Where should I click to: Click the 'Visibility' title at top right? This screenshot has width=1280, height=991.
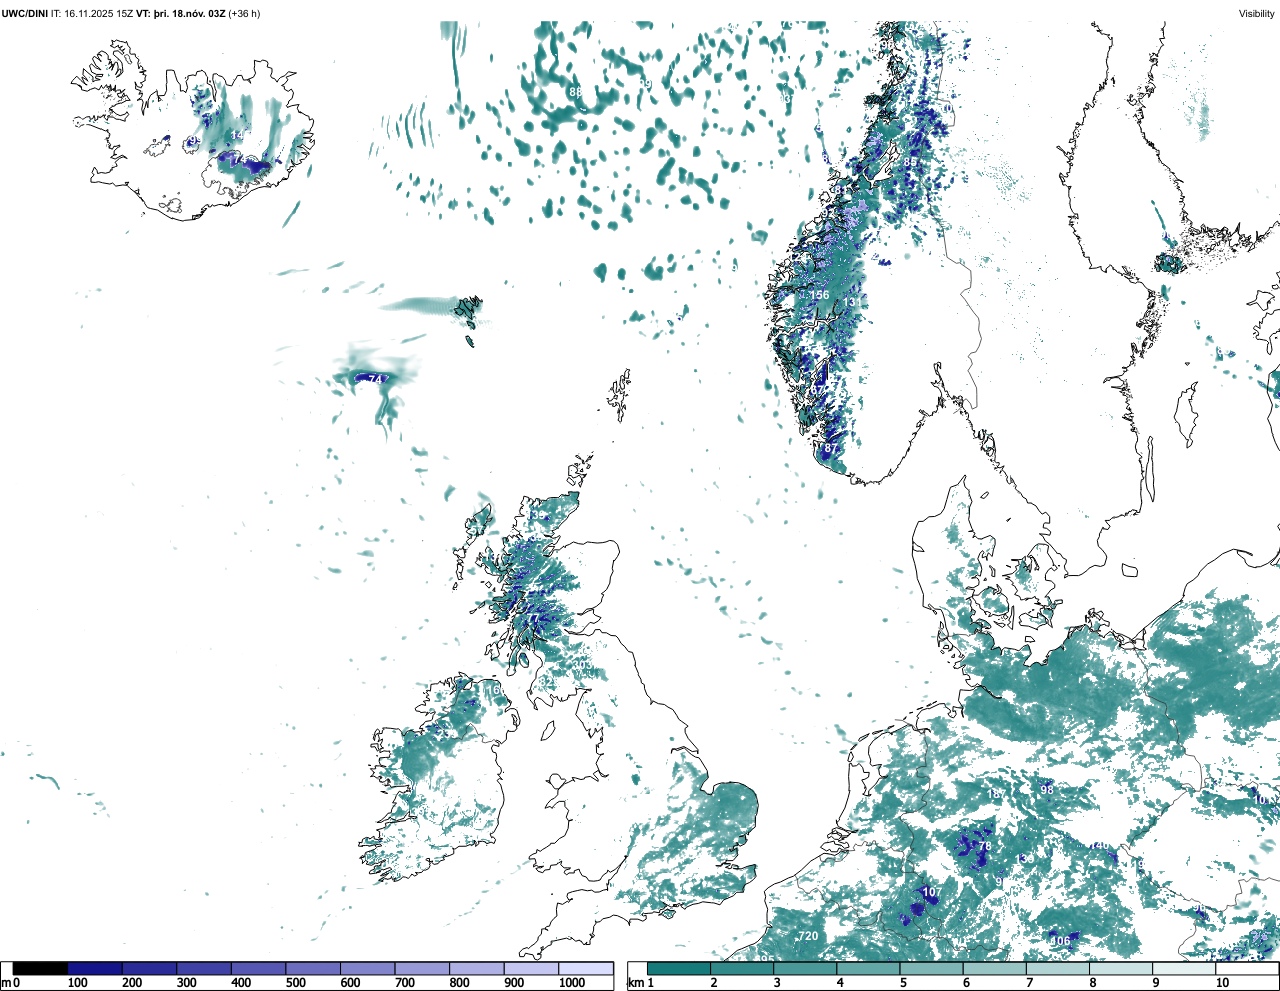point(1257,14)
